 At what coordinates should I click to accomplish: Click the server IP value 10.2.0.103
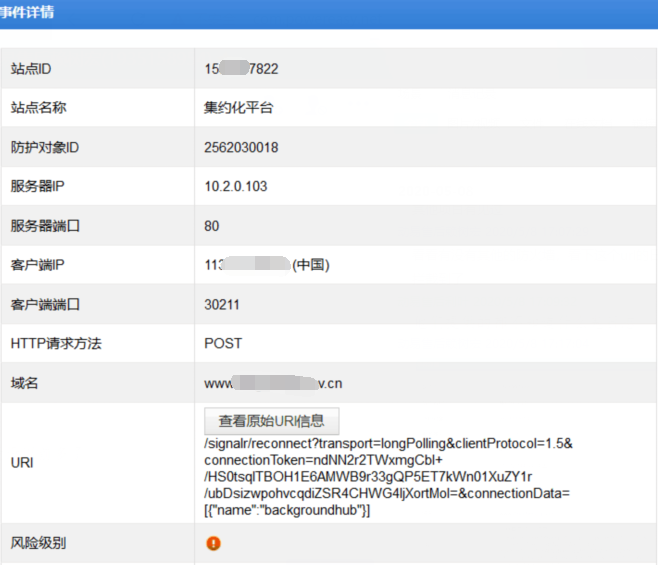pos(236,187)
